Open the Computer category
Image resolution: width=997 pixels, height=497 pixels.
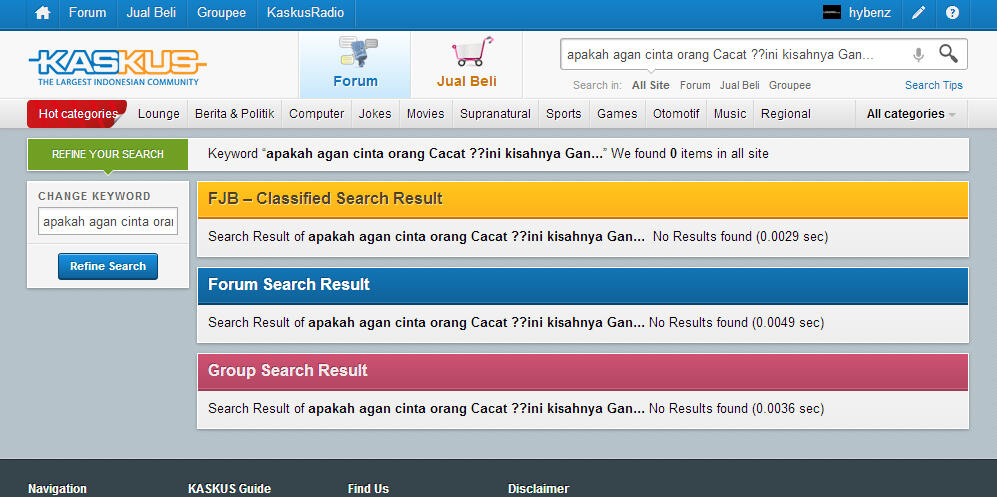click(317, 114)
